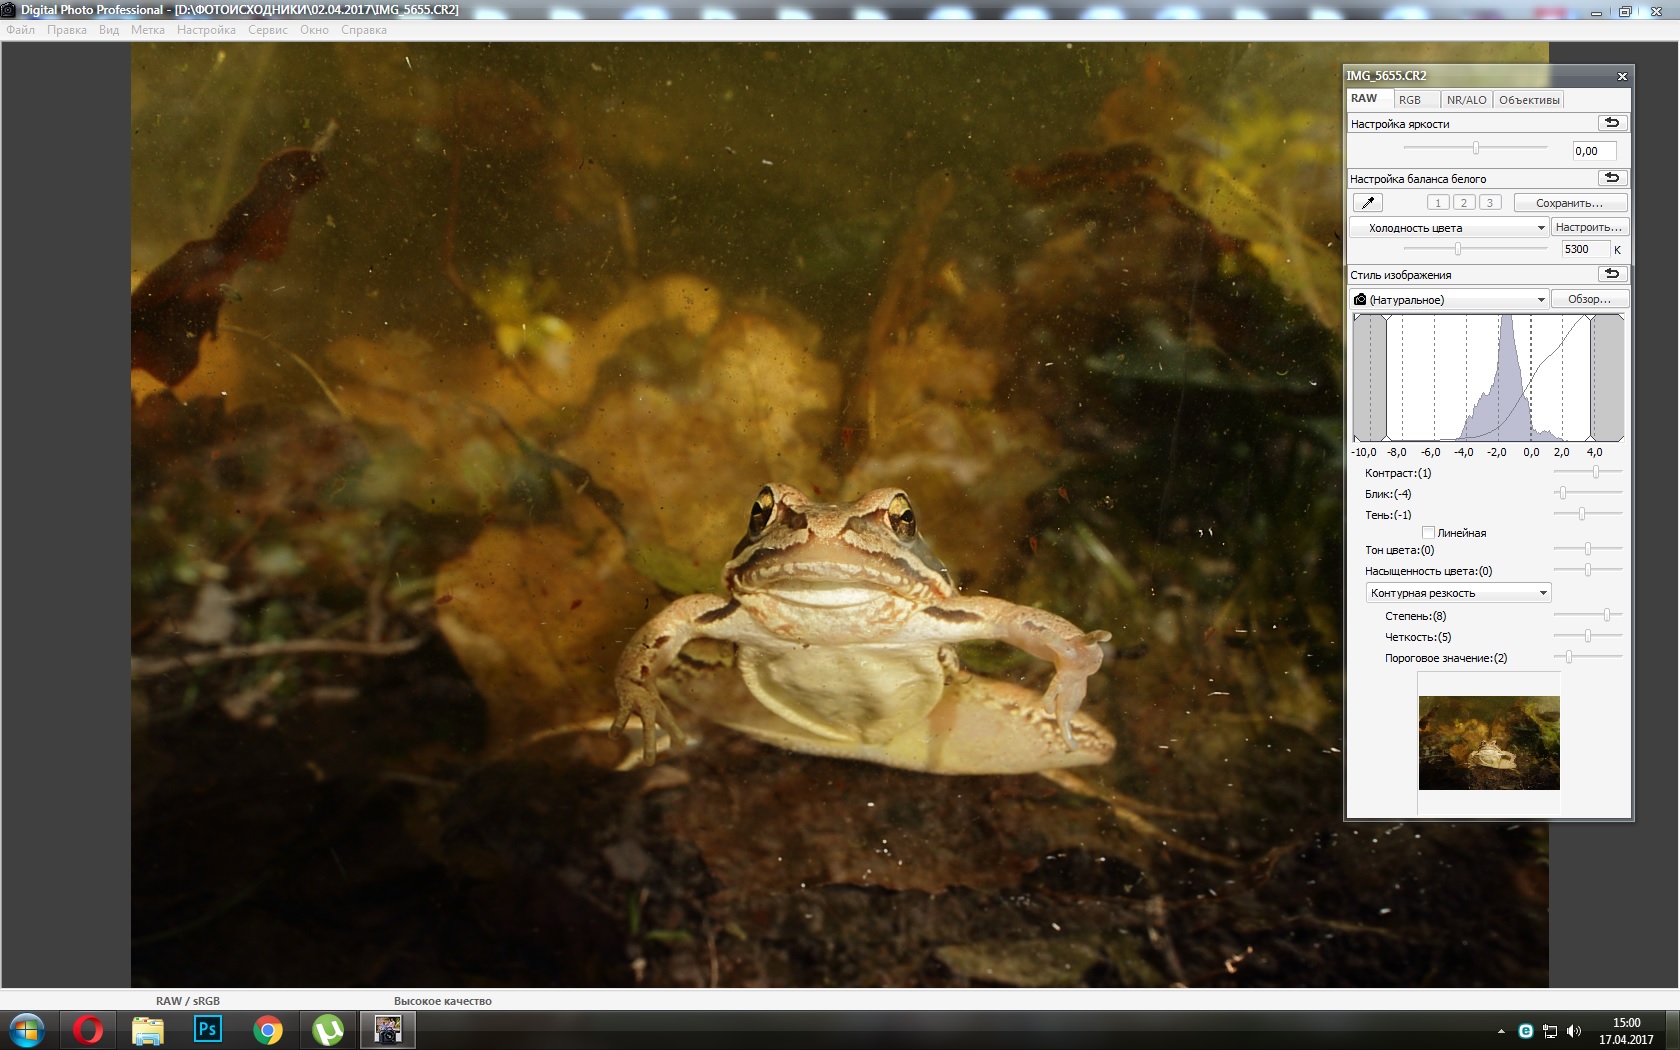Enable the Линейная checkbox
Viewport: 1680px width, 1050px height.
click(1428, 533)
